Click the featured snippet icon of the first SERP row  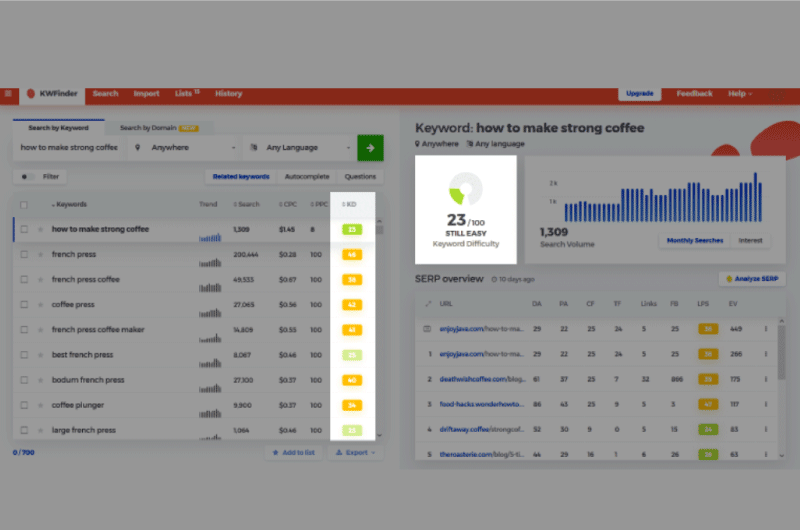click(x=427, y=329)
